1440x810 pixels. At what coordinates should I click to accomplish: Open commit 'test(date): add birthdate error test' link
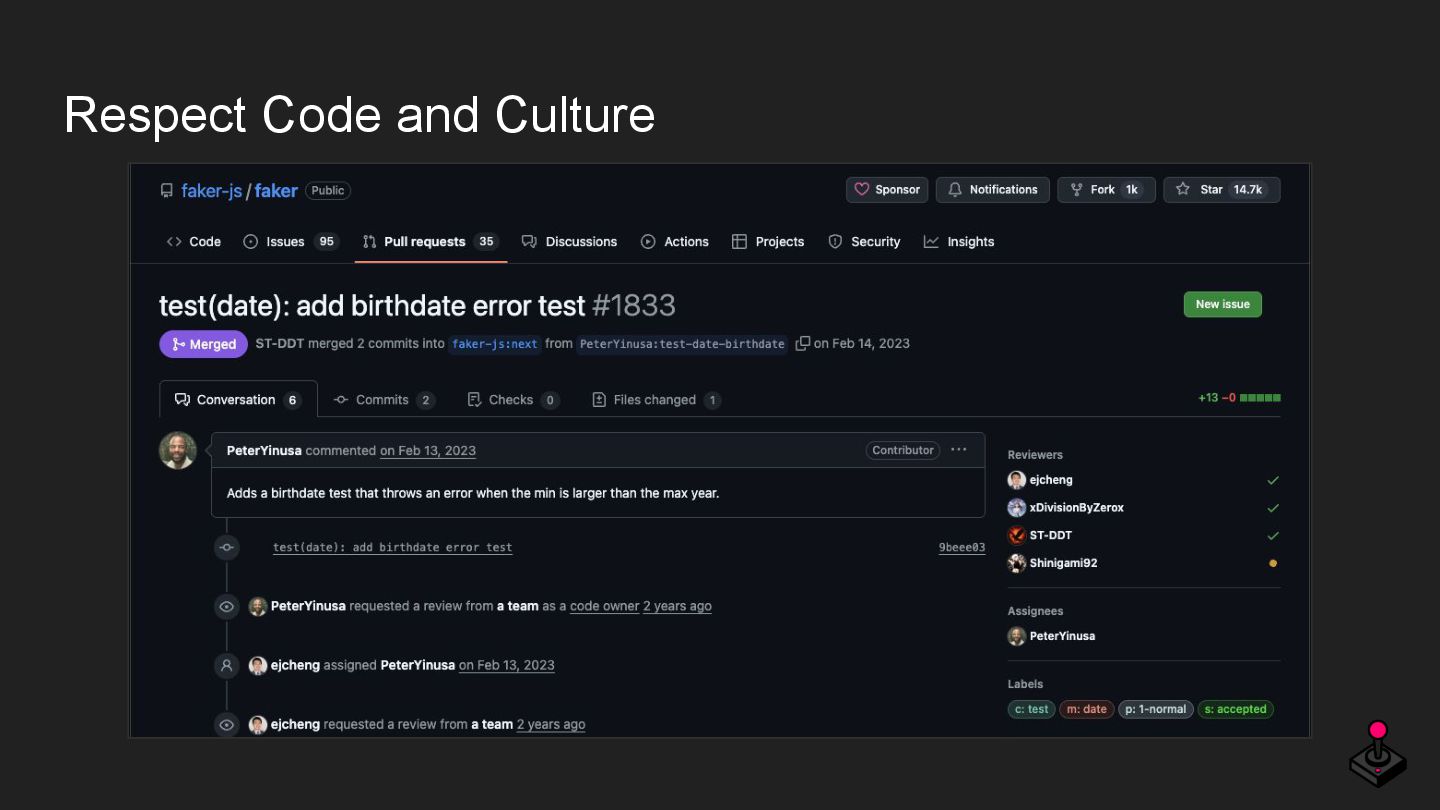coord(392,547)
